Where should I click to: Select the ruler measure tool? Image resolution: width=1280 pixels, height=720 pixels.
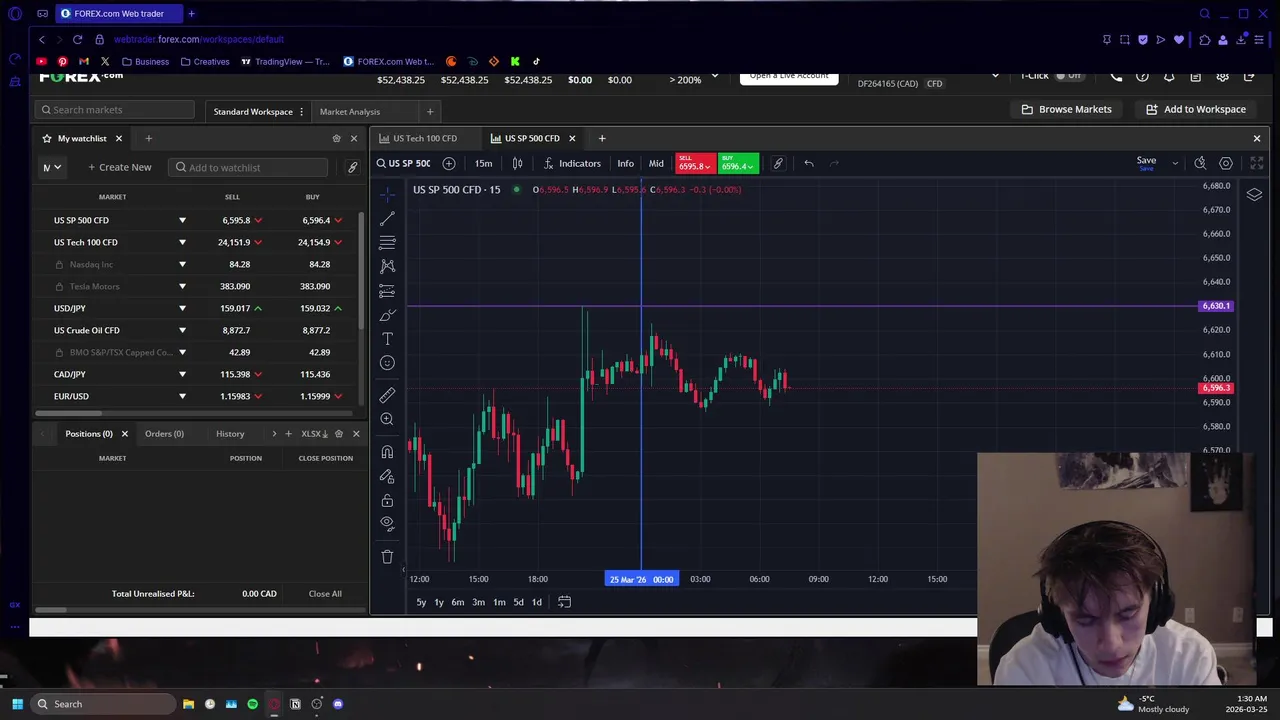click(387, 395)
